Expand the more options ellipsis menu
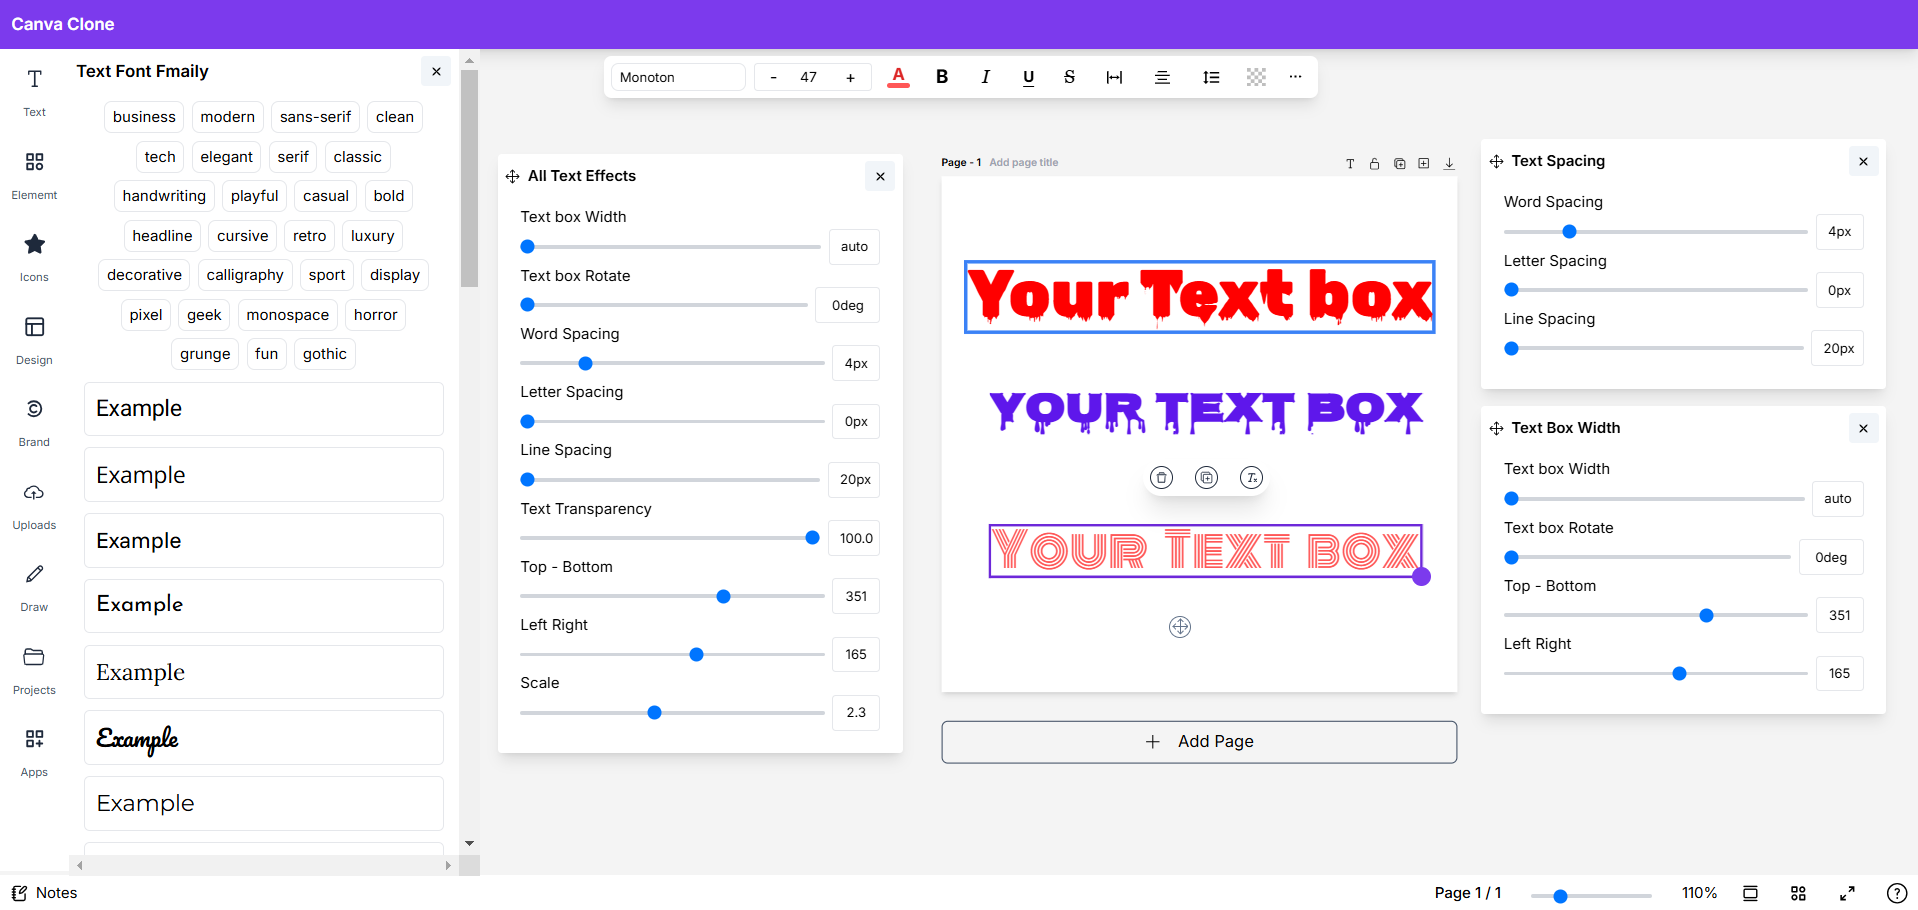1918x910 pixels. 1295,77
